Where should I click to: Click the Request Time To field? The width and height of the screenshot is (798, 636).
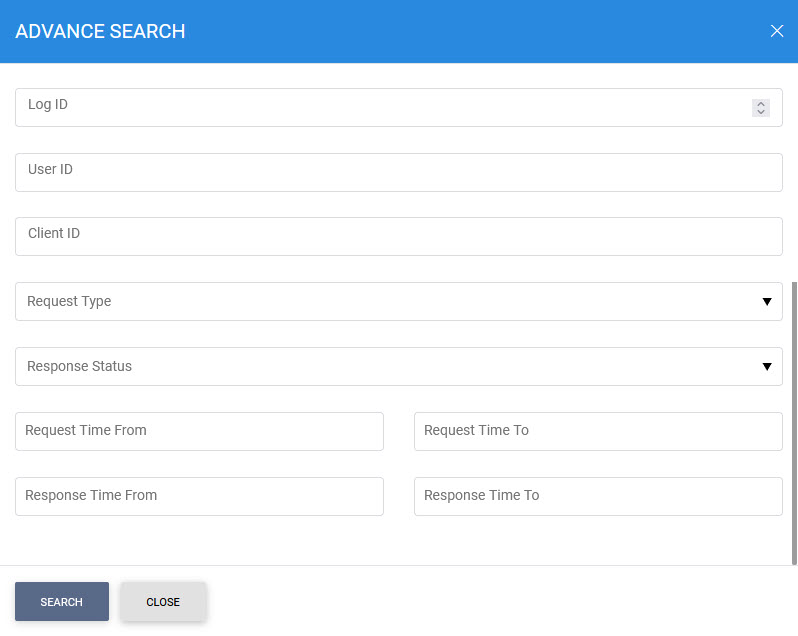[598, 431]
